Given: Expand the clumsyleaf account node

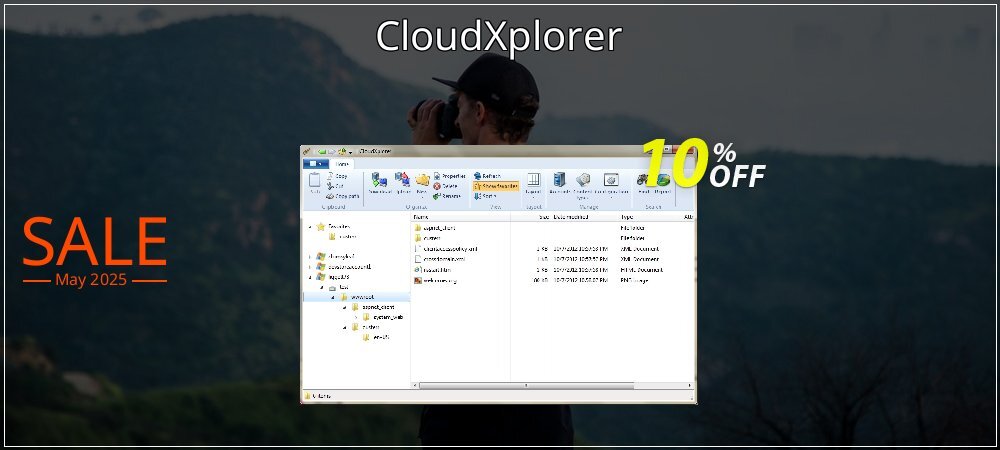Looking at the screenshot, I should pyautogui.click(x=310, y=257).
